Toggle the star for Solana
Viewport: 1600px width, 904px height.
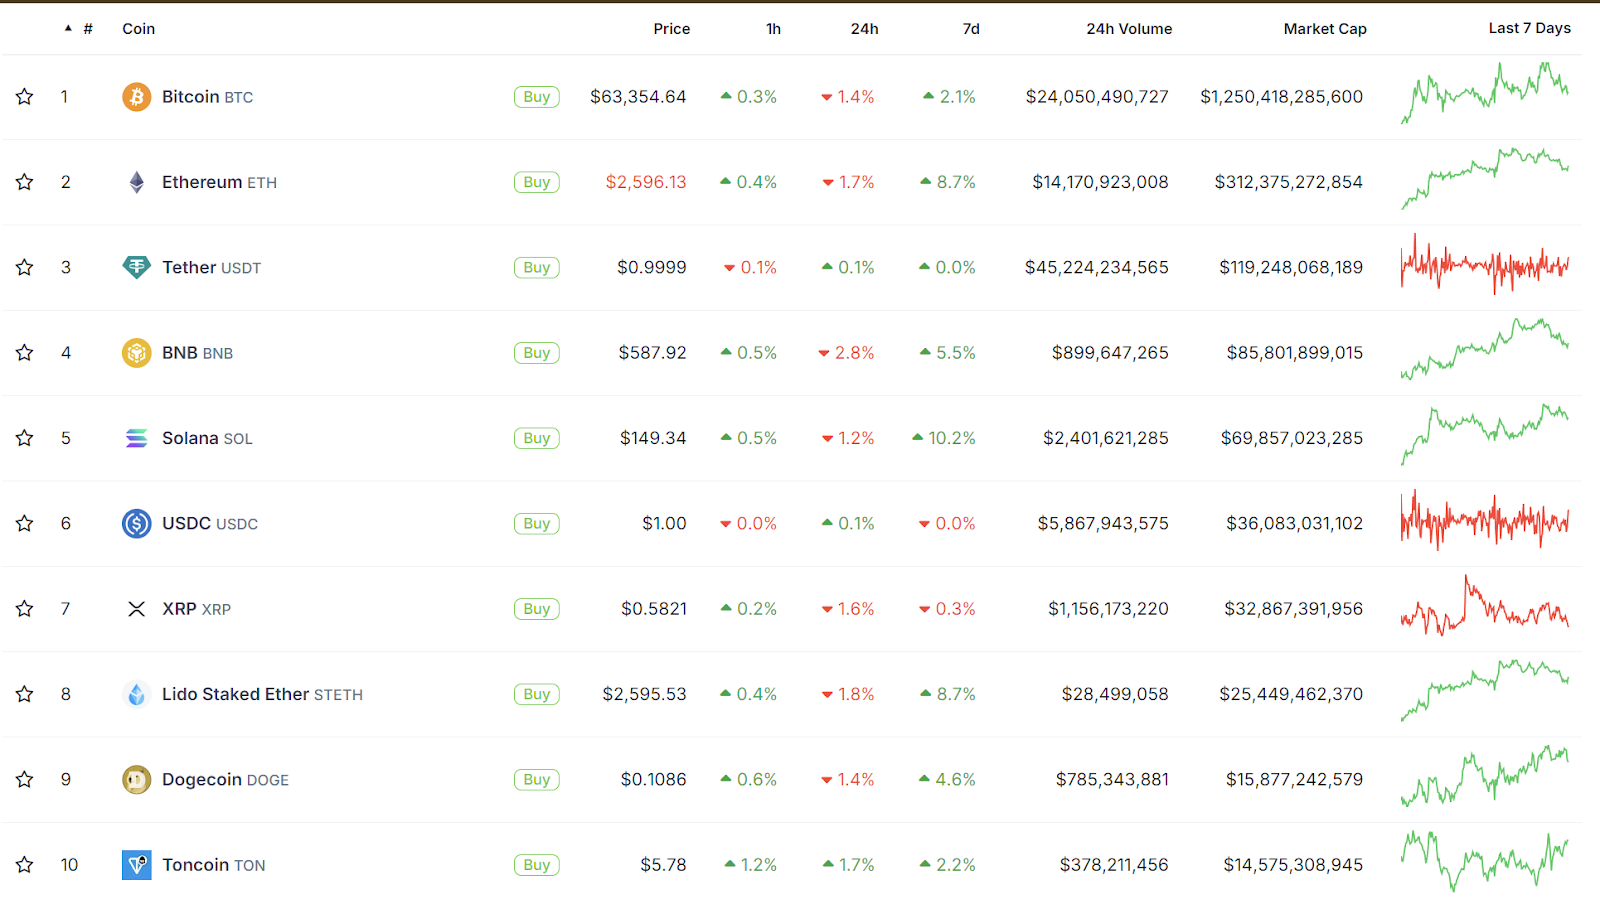pyautogui.click(x=25, y=438)
